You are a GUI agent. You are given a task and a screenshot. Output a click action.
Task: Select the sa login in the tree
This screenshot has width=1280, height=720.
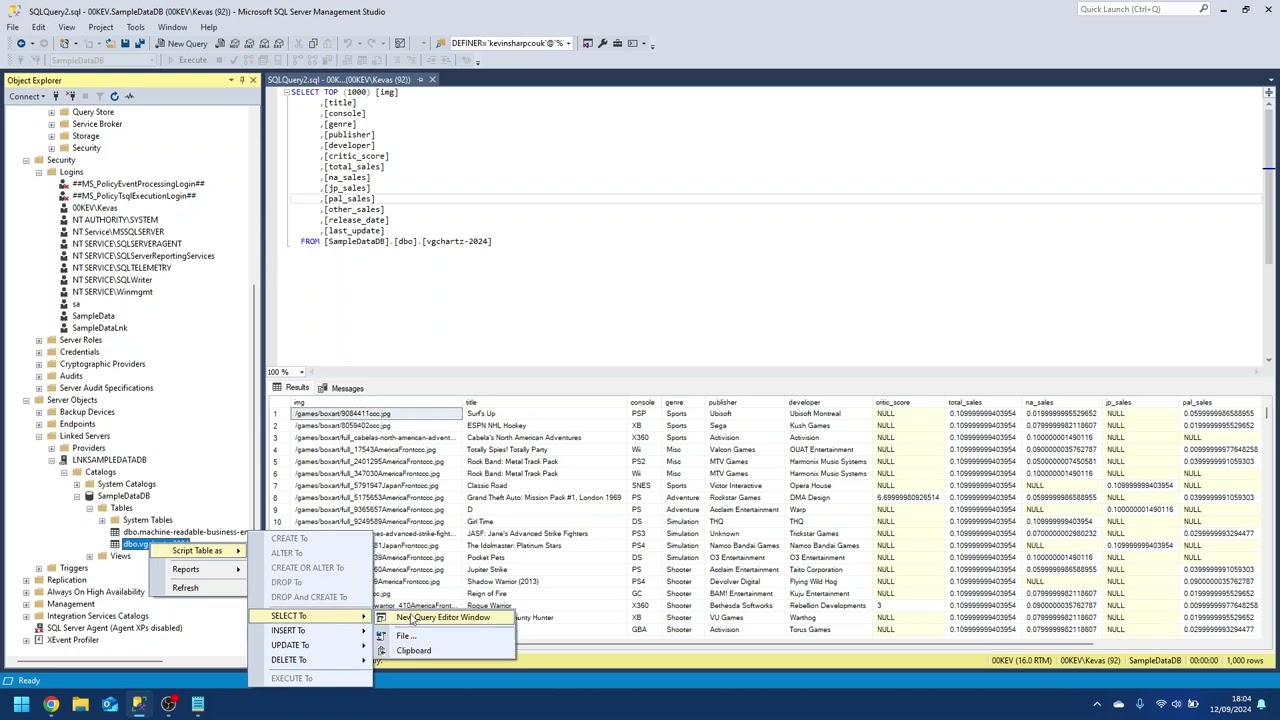tap(76, 304)
